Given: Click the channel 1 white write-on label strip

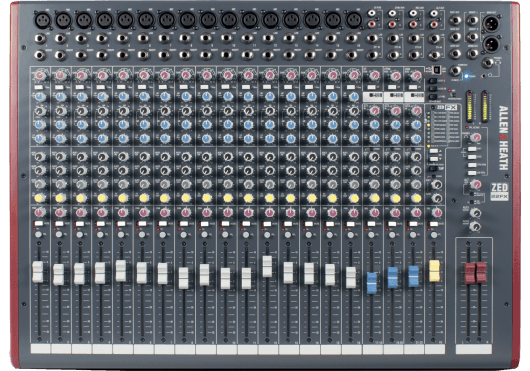Looking at the screenshot, I should tap(41, 349).
